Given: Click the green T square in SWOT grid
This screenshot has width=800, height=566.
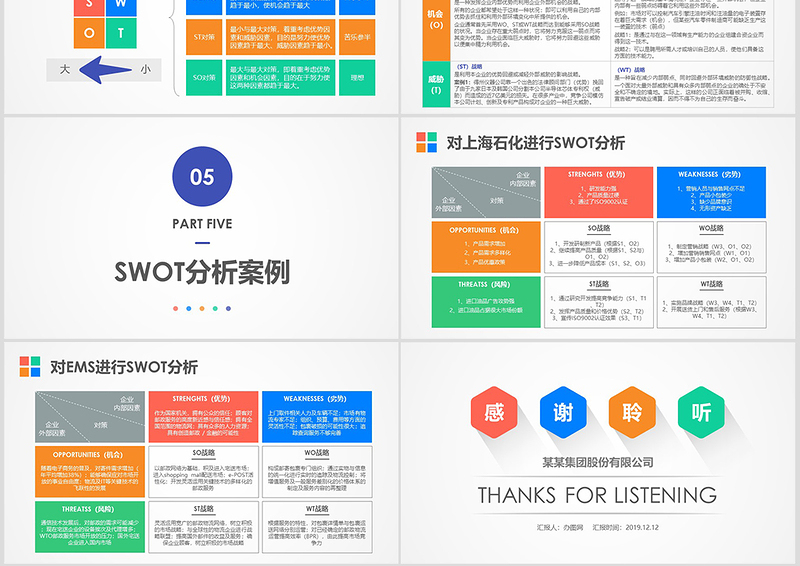Looking at the screenshot, I should point(119,33).
